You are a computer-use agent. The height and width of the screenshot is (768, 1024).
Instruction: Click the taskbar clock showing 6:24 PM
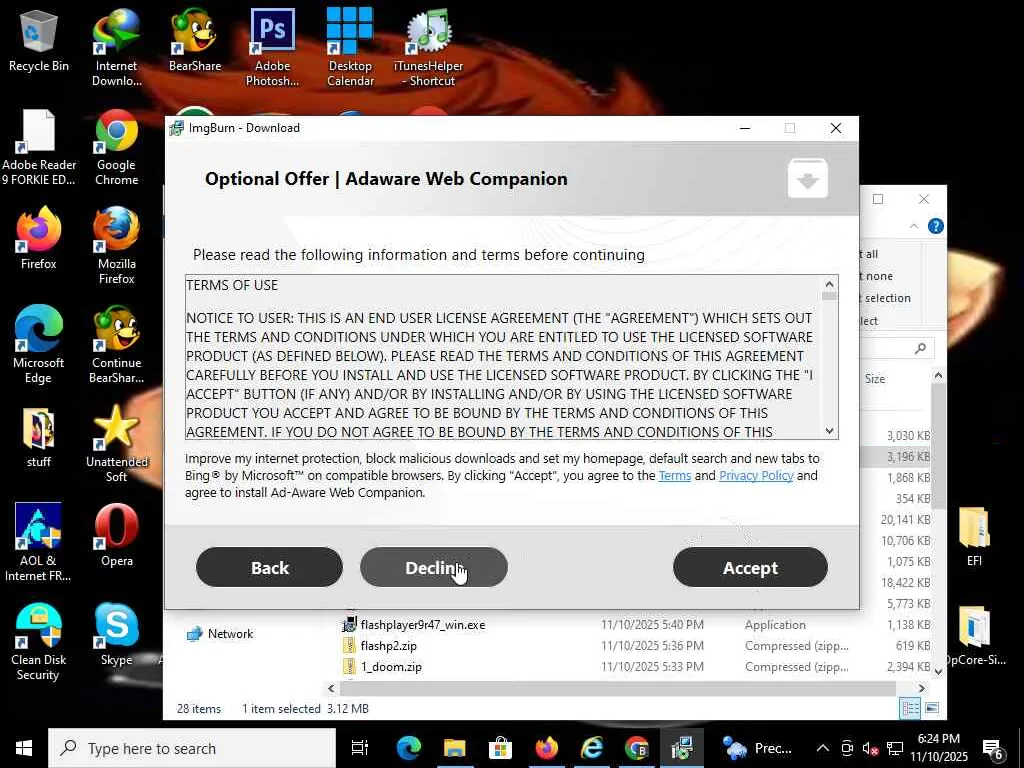(939, 748)
